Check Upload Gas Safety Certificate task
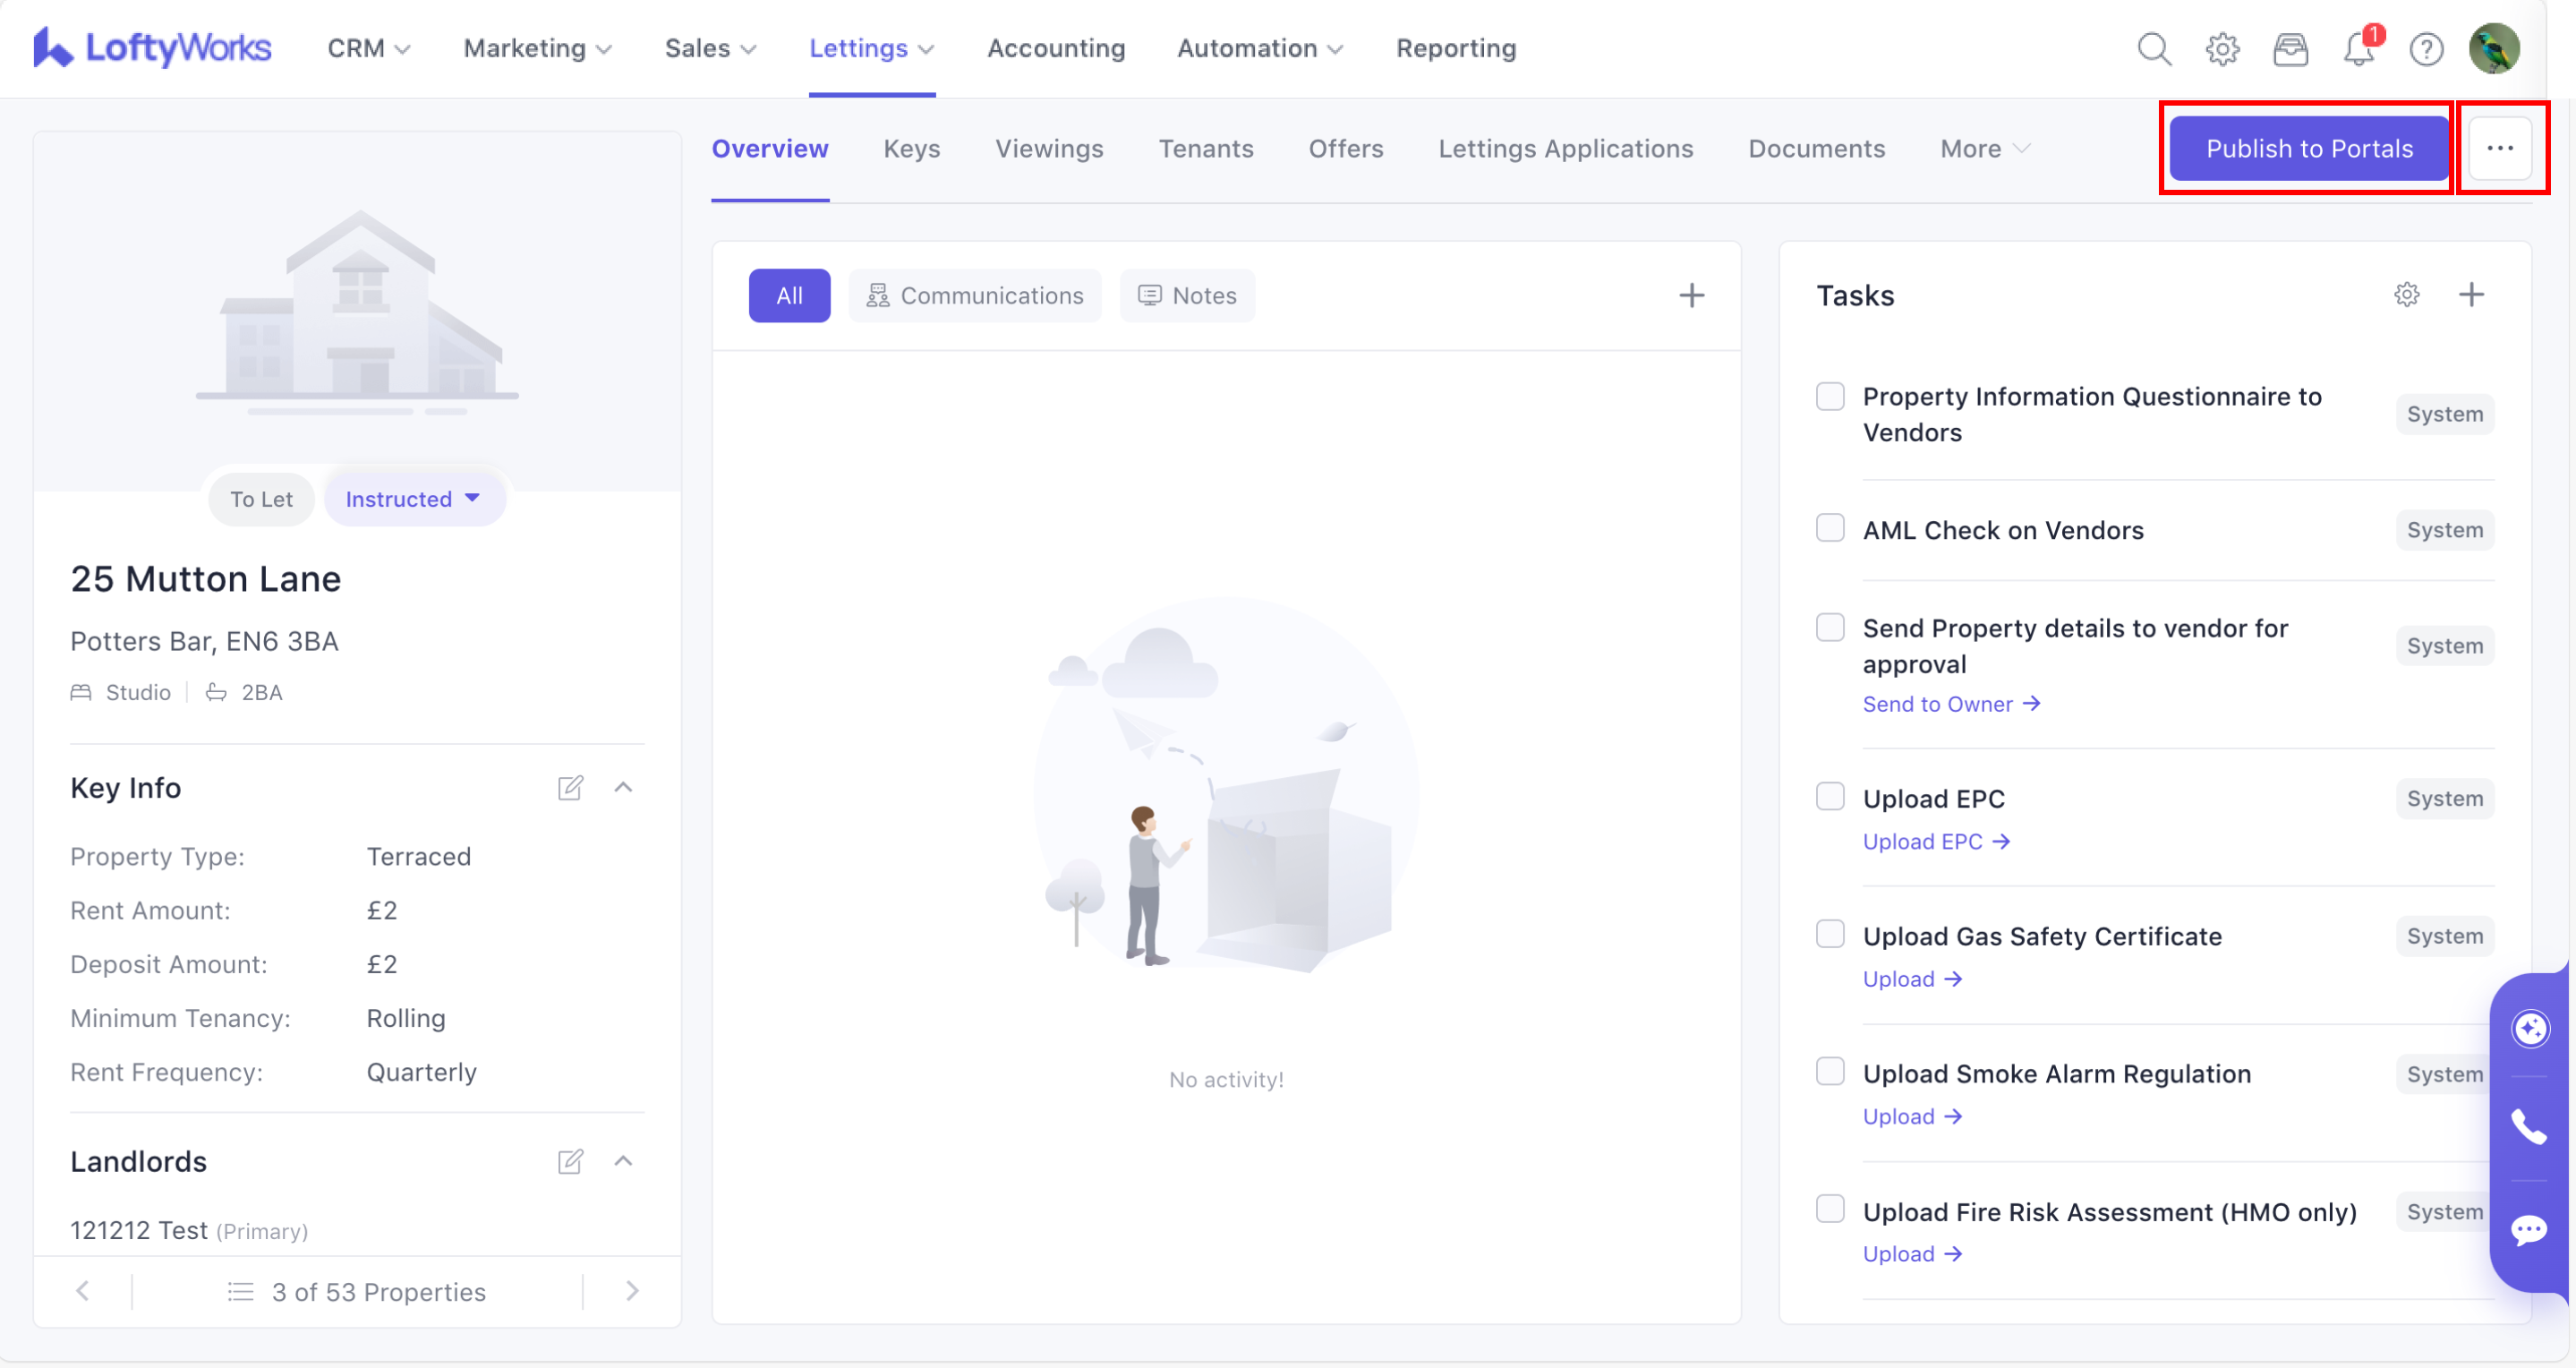This screenshot has width=2576, height=1368. tap(1830, 934)
